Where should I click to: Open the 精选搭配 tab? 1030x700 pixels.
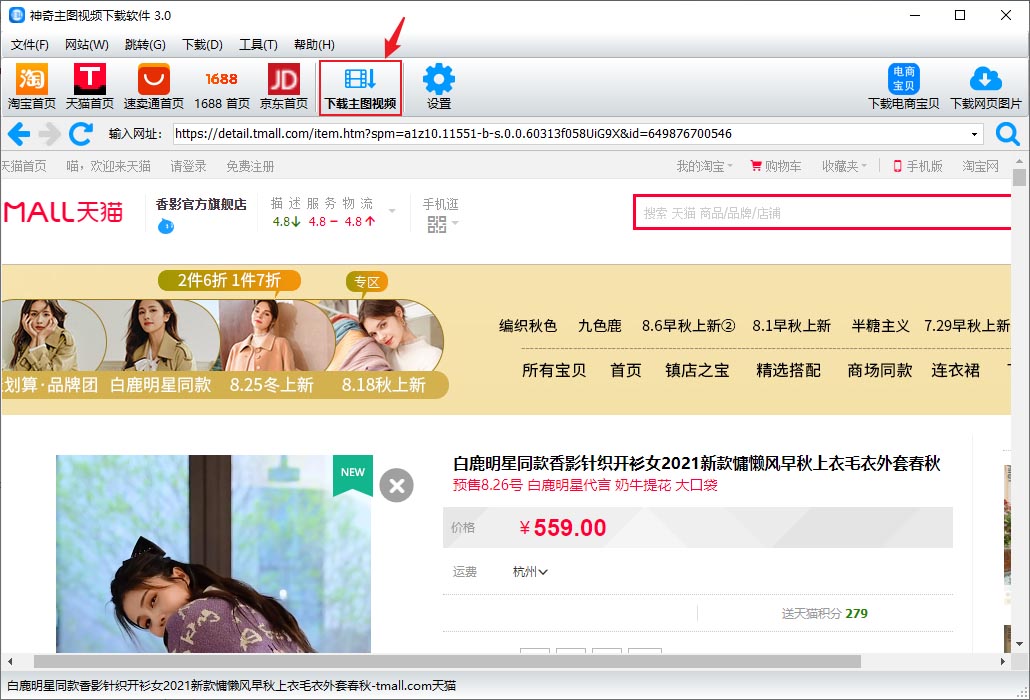[x=788, y=370]
